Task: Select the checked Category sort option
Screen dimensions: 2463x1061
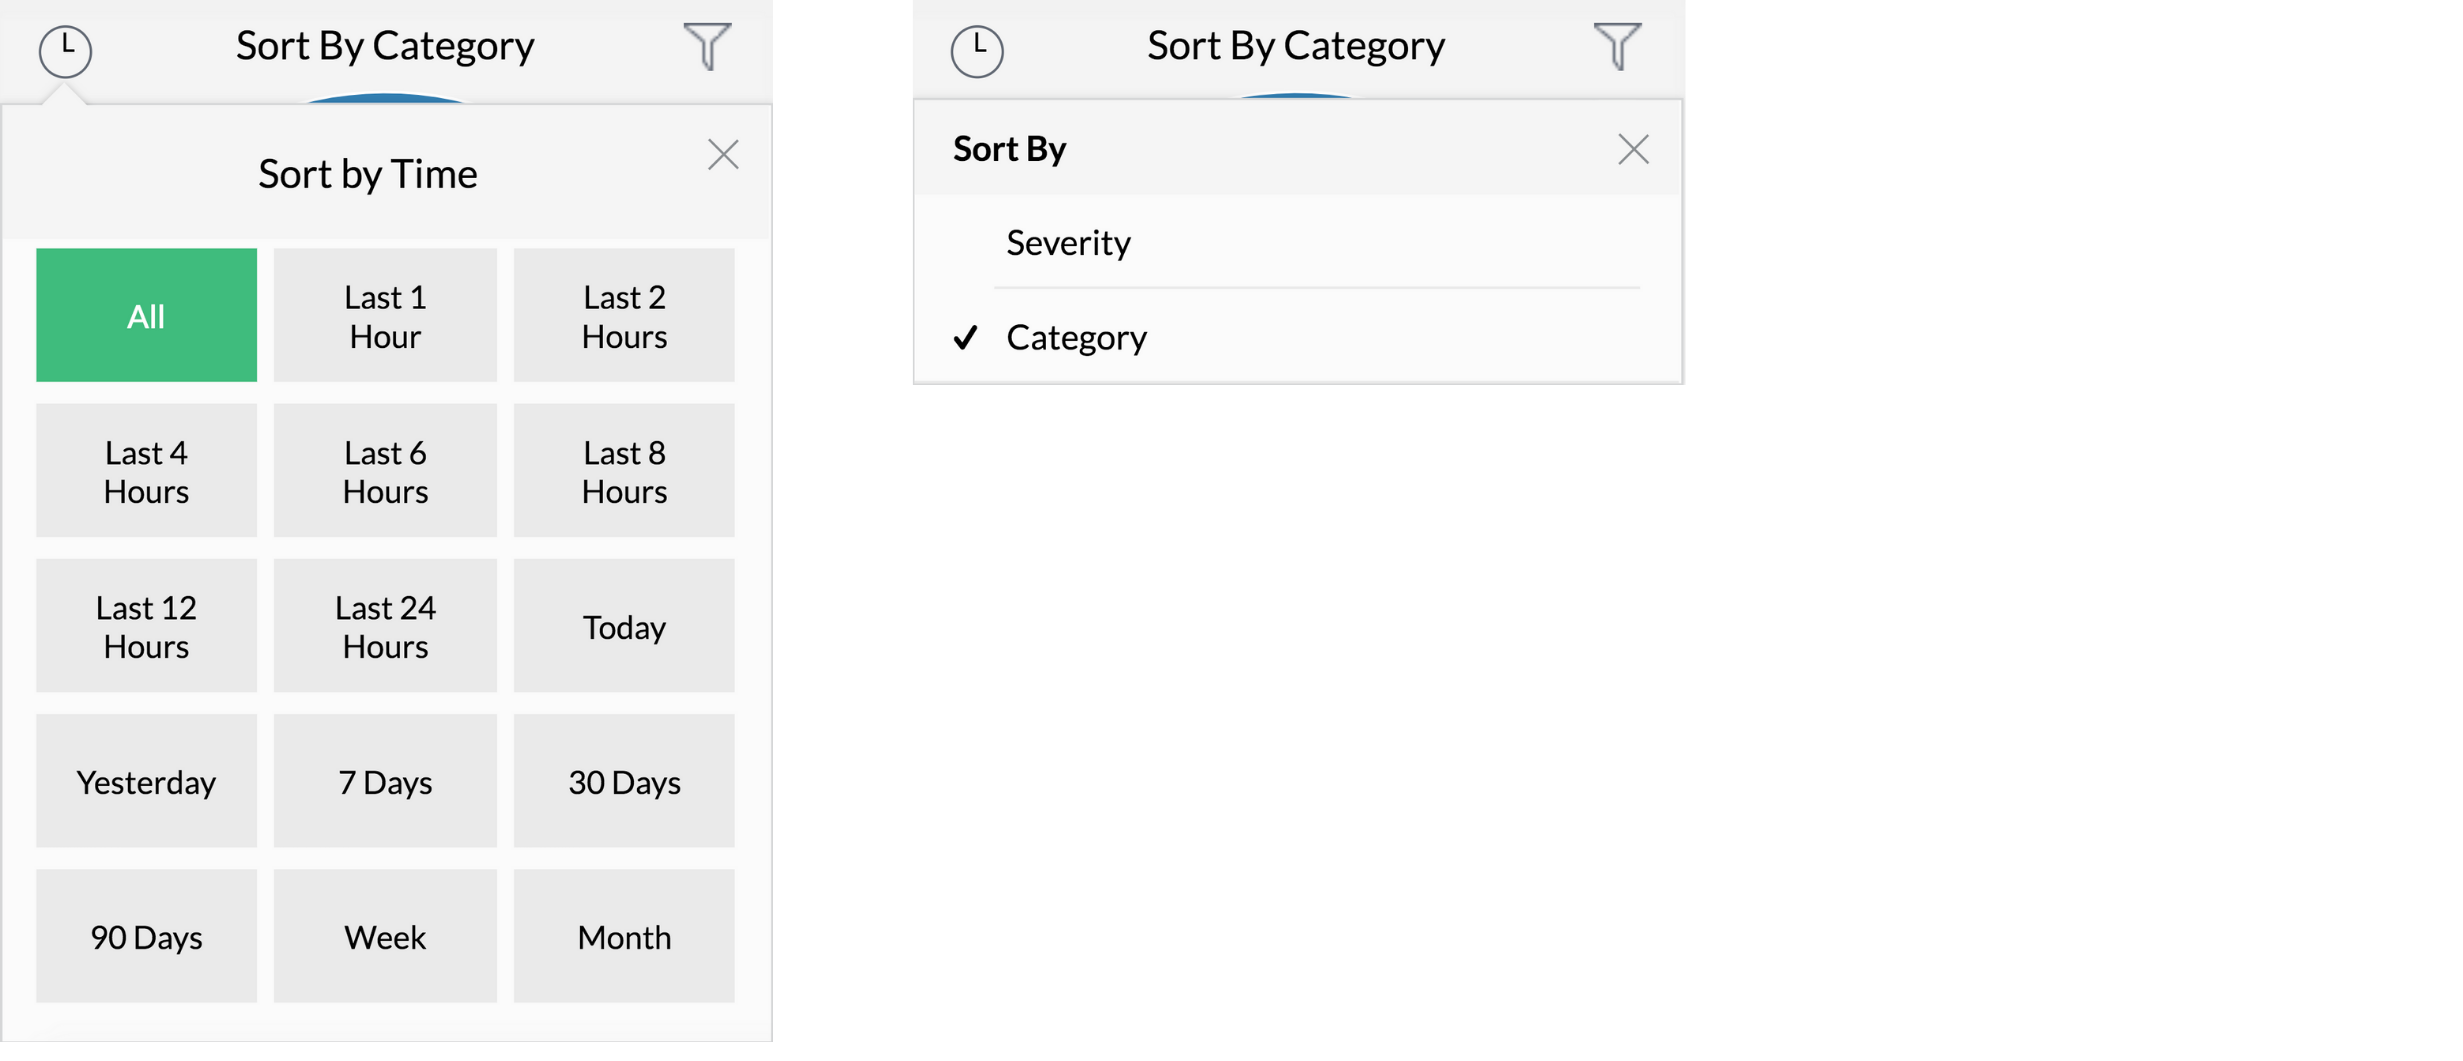Action: (1076, 338)
